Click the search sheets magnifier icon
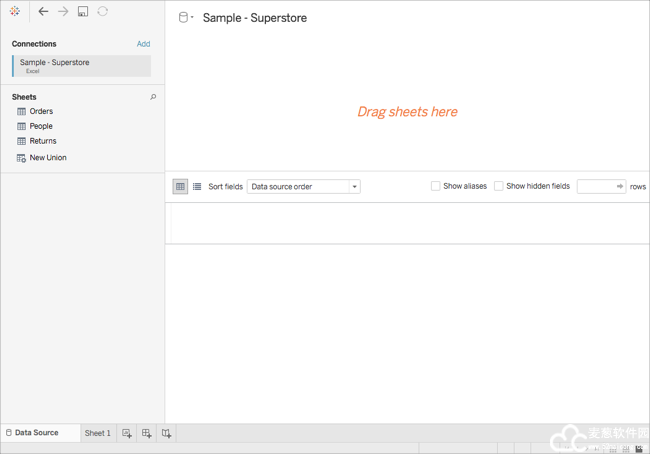This screenshot has height=454, width=650. point(153,97)
